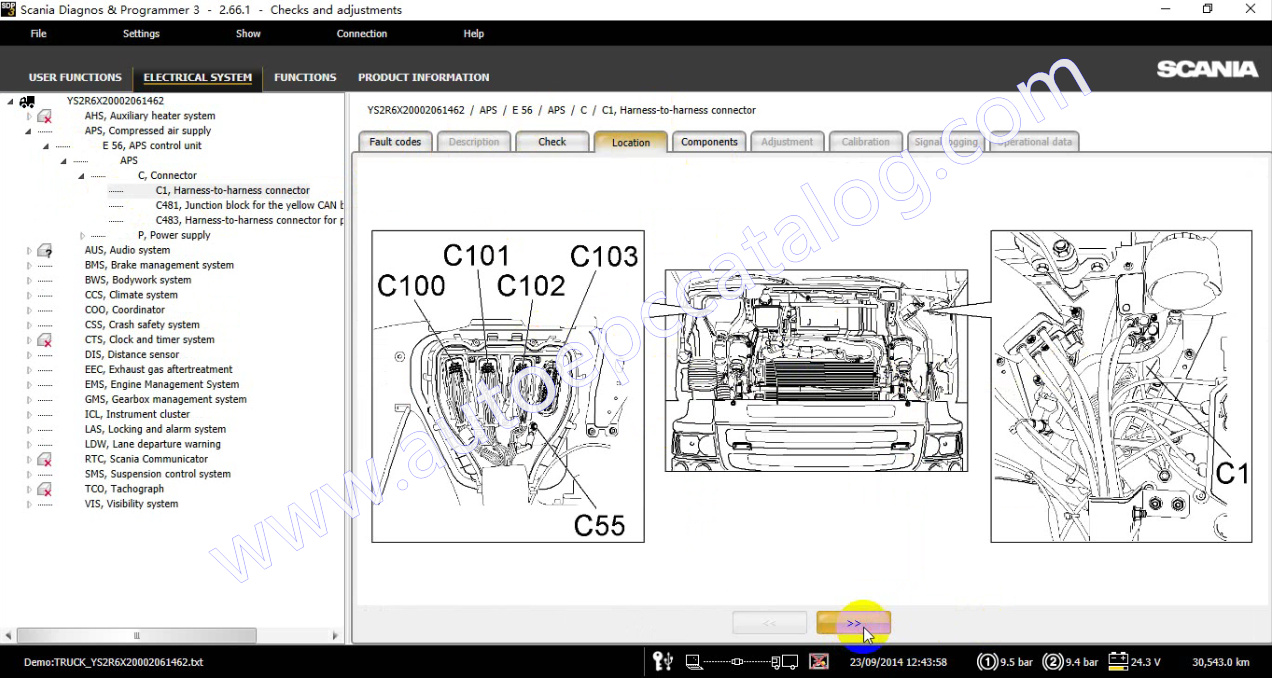Open the Location tab
1272x678 pixels.
(631, 142)
